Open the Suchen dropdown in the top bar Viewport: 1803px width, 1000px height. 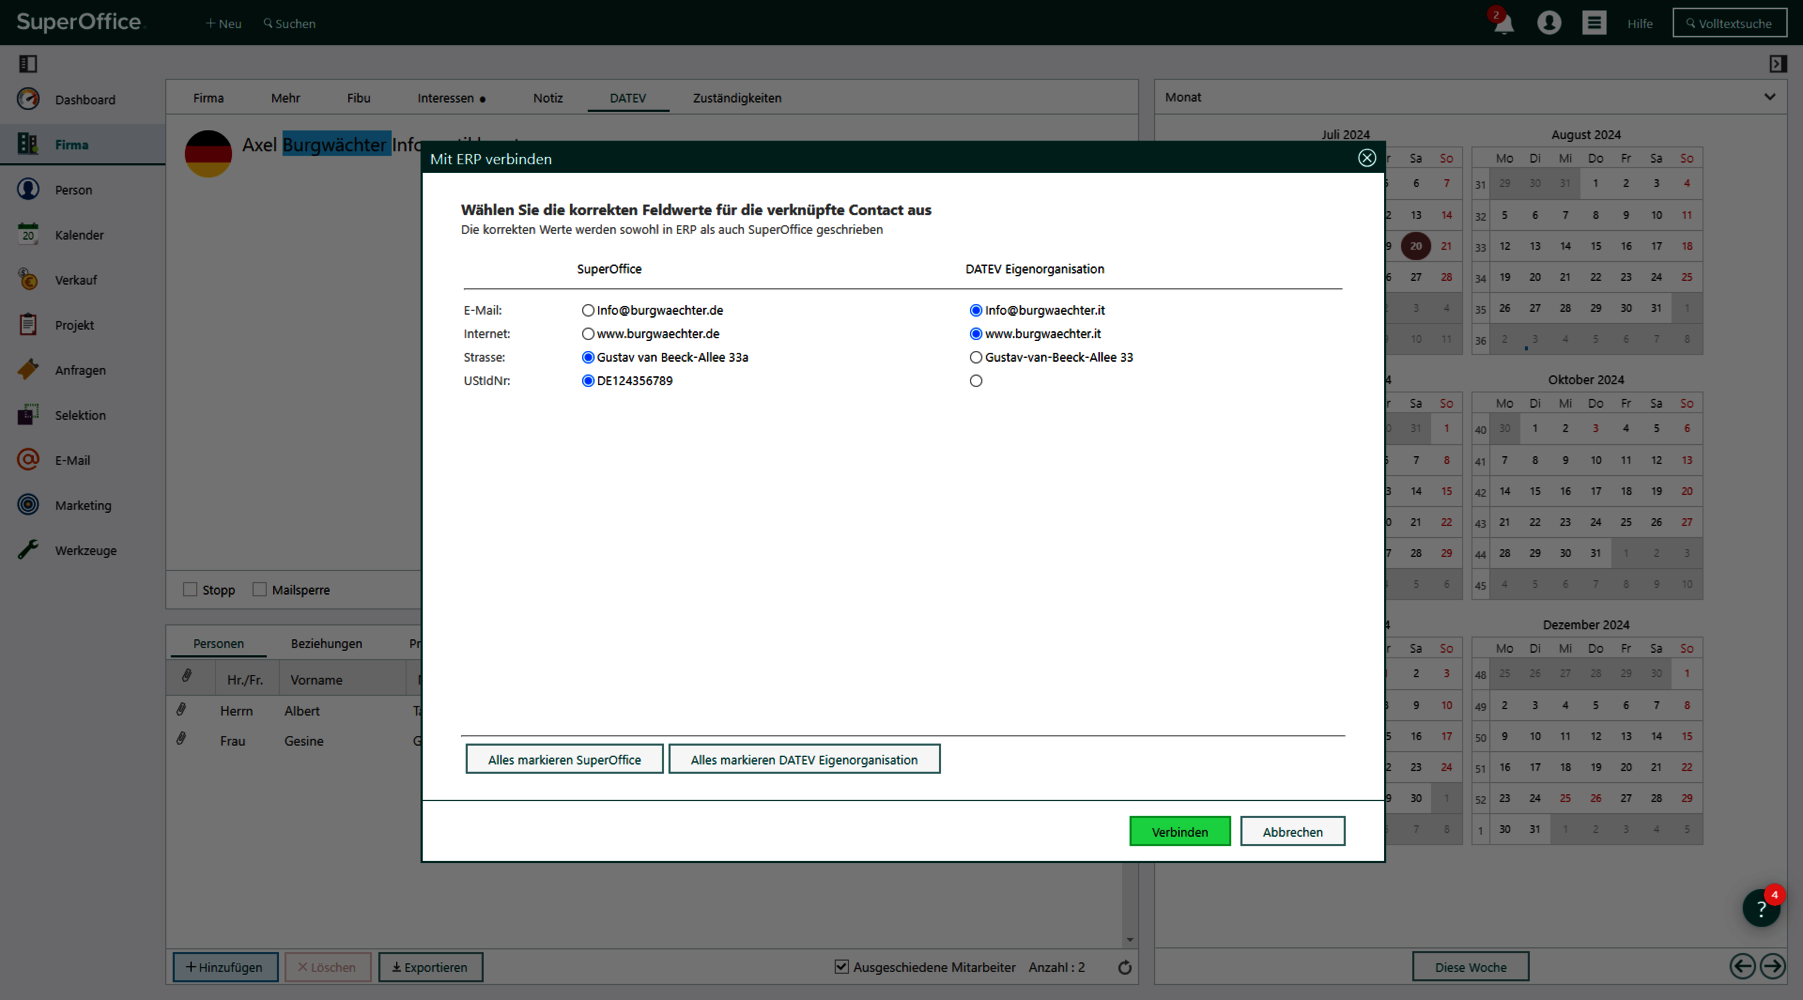pos(289,23)
